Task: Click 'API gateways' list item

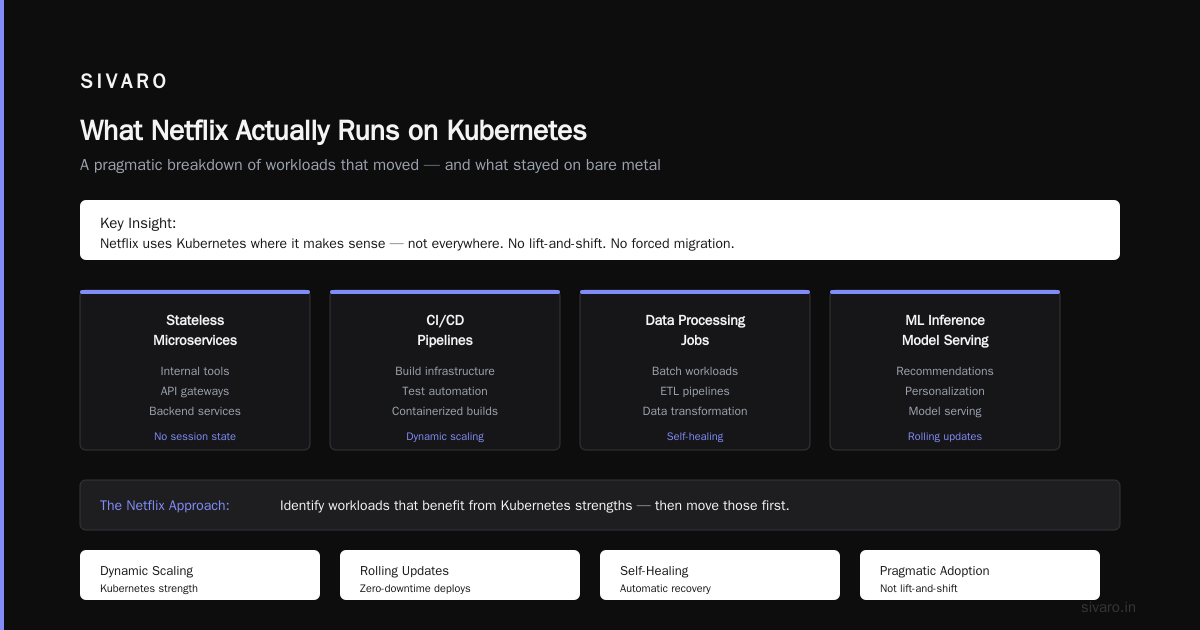Action: coord(195,391)
